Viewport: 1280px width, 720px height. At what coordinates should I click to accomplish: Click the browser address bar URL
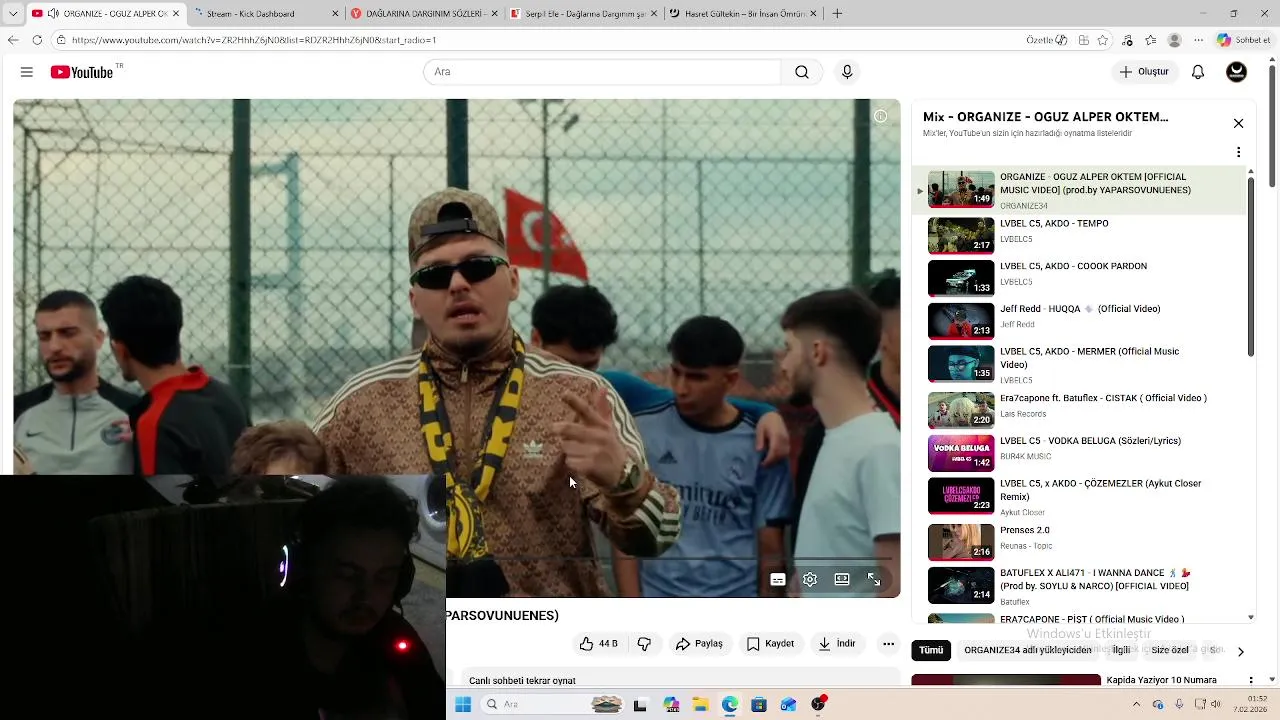pyautogui.click(x=254, y=40)
